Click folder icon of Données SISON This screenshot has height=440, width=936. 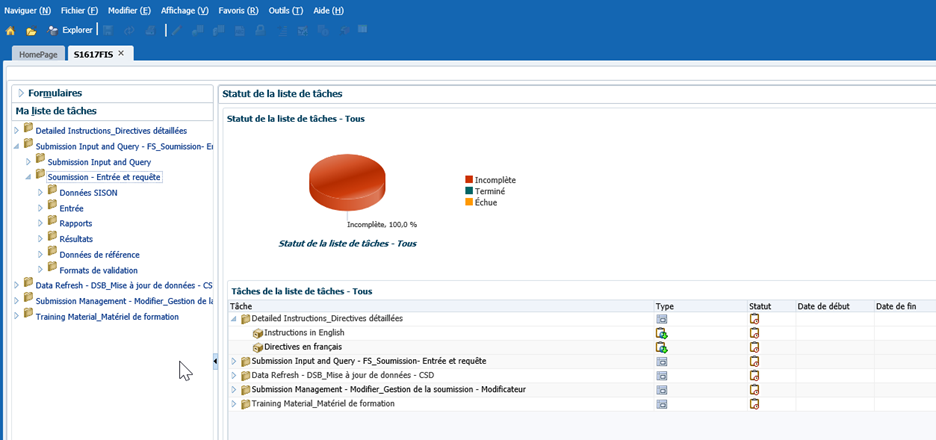(52, 191)
